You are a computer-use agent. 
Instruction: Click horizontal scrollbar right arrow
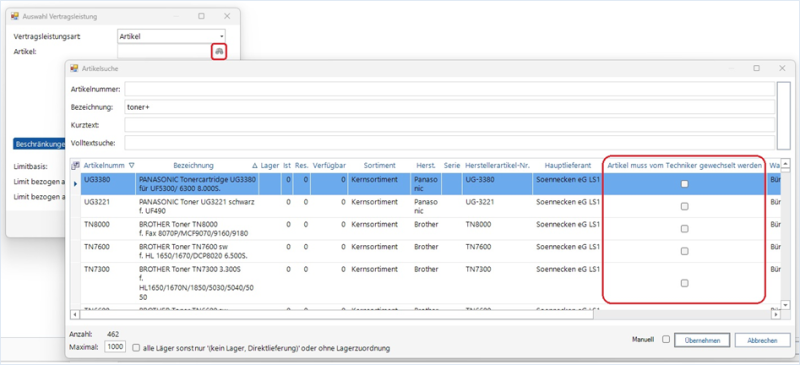pyautogui.click(x=776, y=315)
